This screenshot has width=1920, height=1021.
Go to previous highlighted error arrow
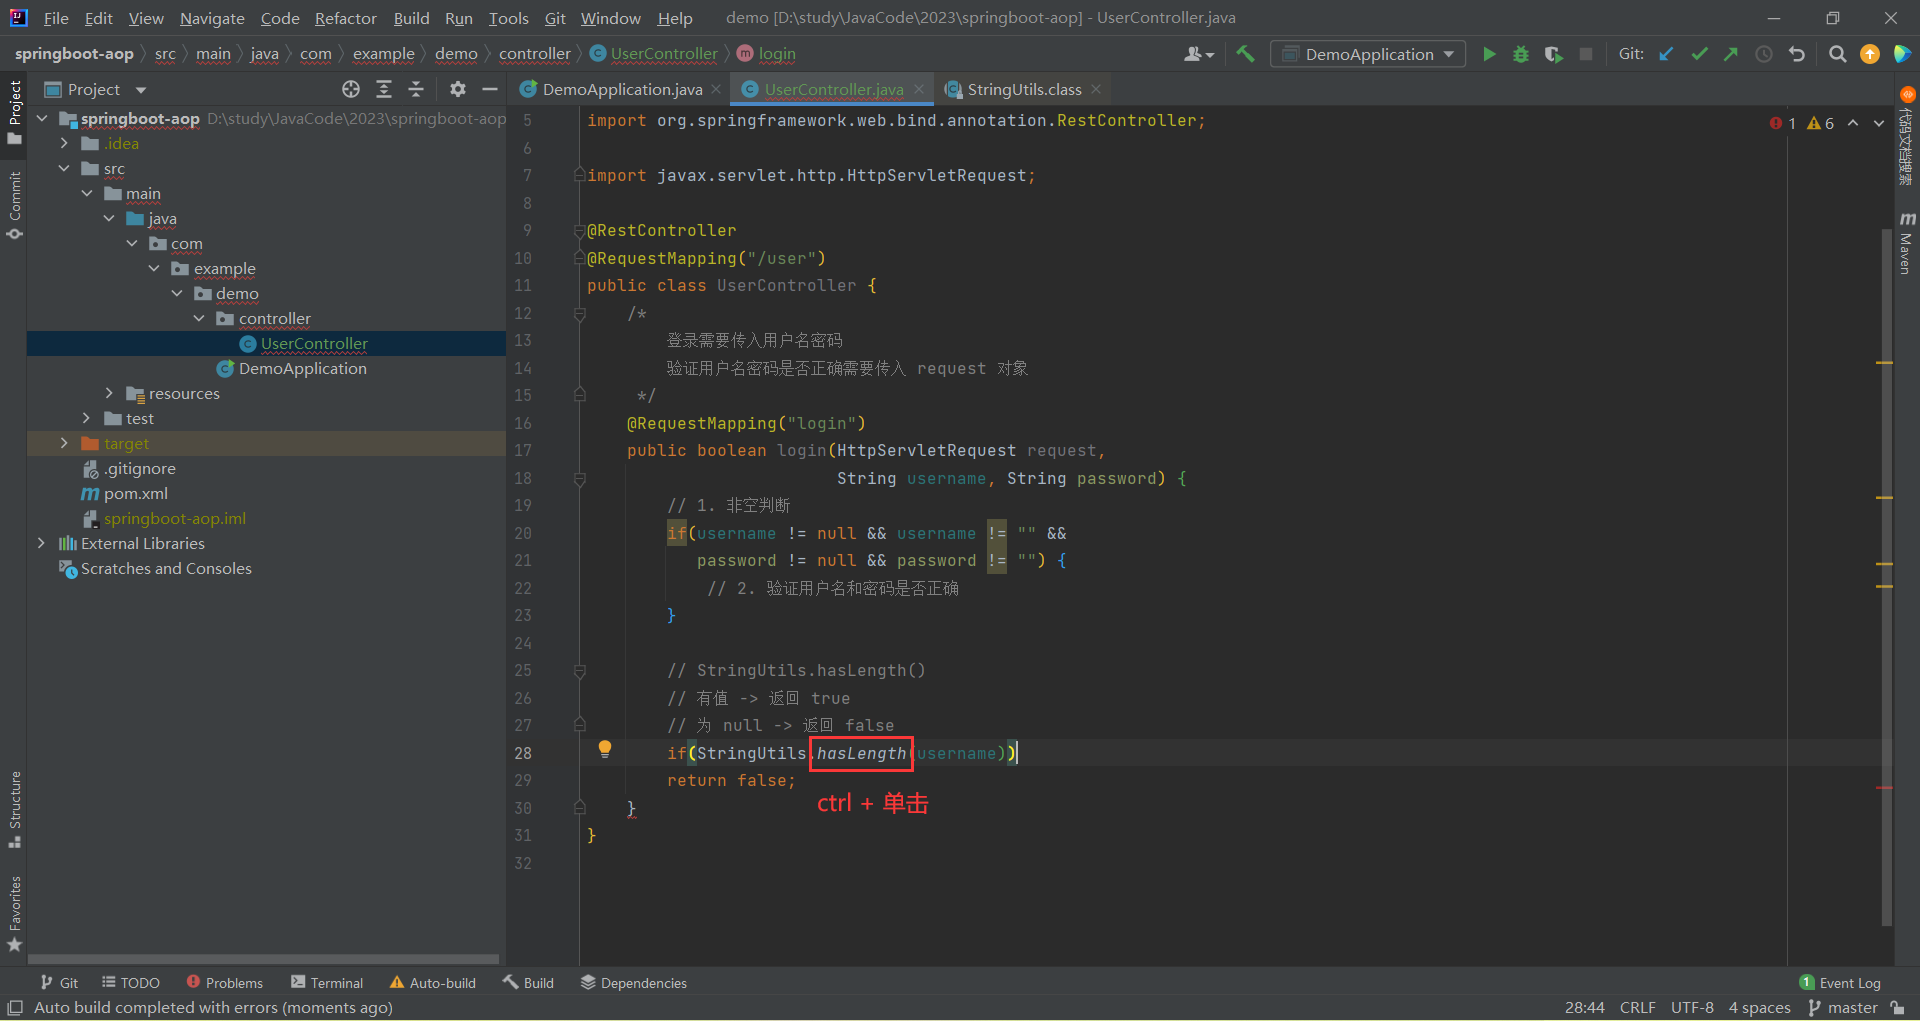[1853, 123]
